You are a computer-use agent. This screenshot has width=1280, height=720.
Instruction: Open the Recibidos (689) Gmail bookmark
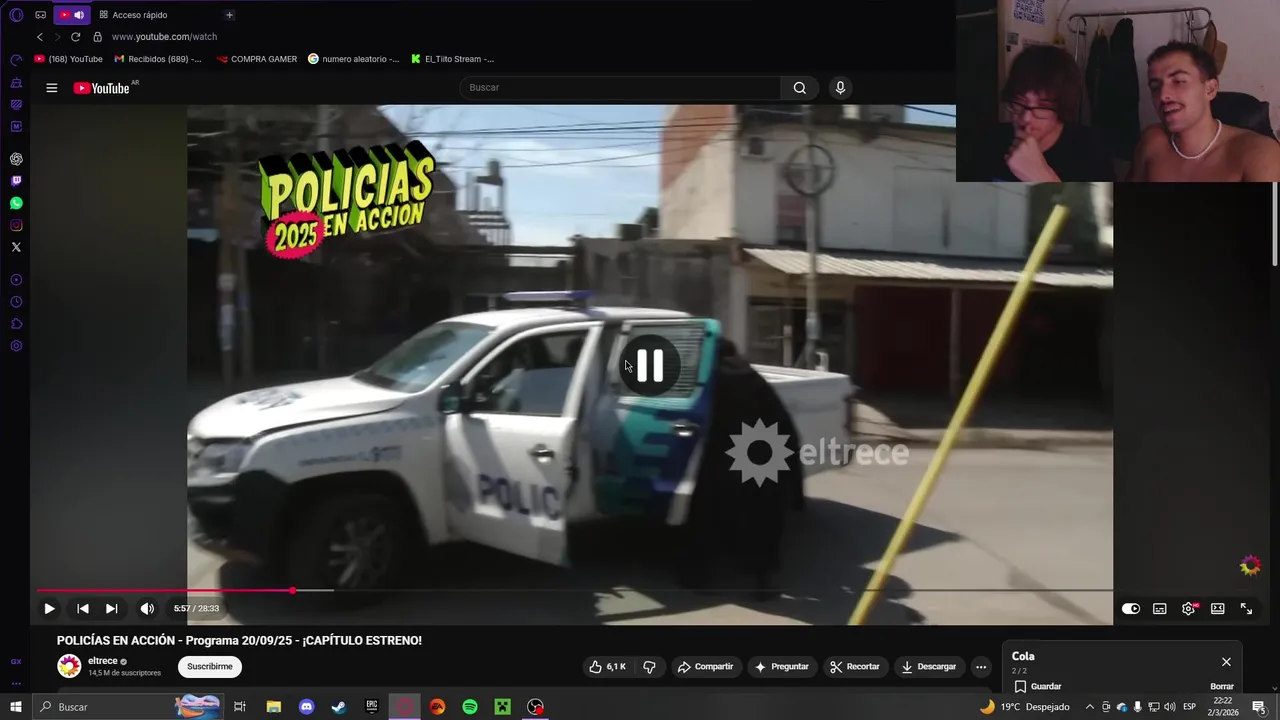(x=158, y=59)
